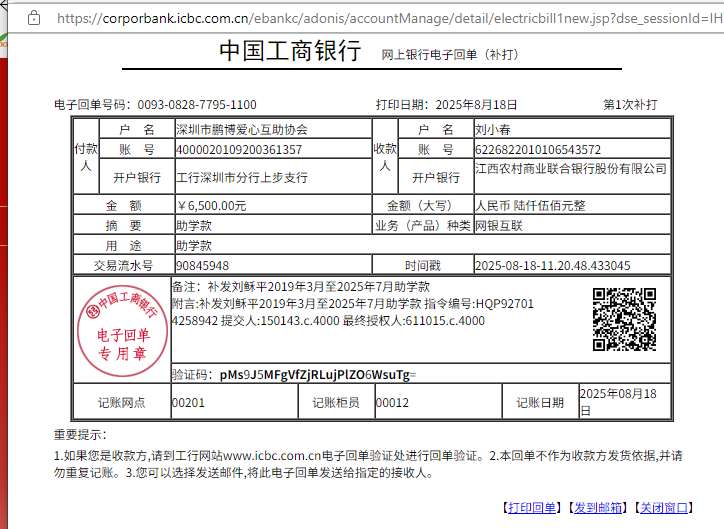724x529 pixels.
Task: Click 业务（产品）种类 label
Action: coord(423,226)
